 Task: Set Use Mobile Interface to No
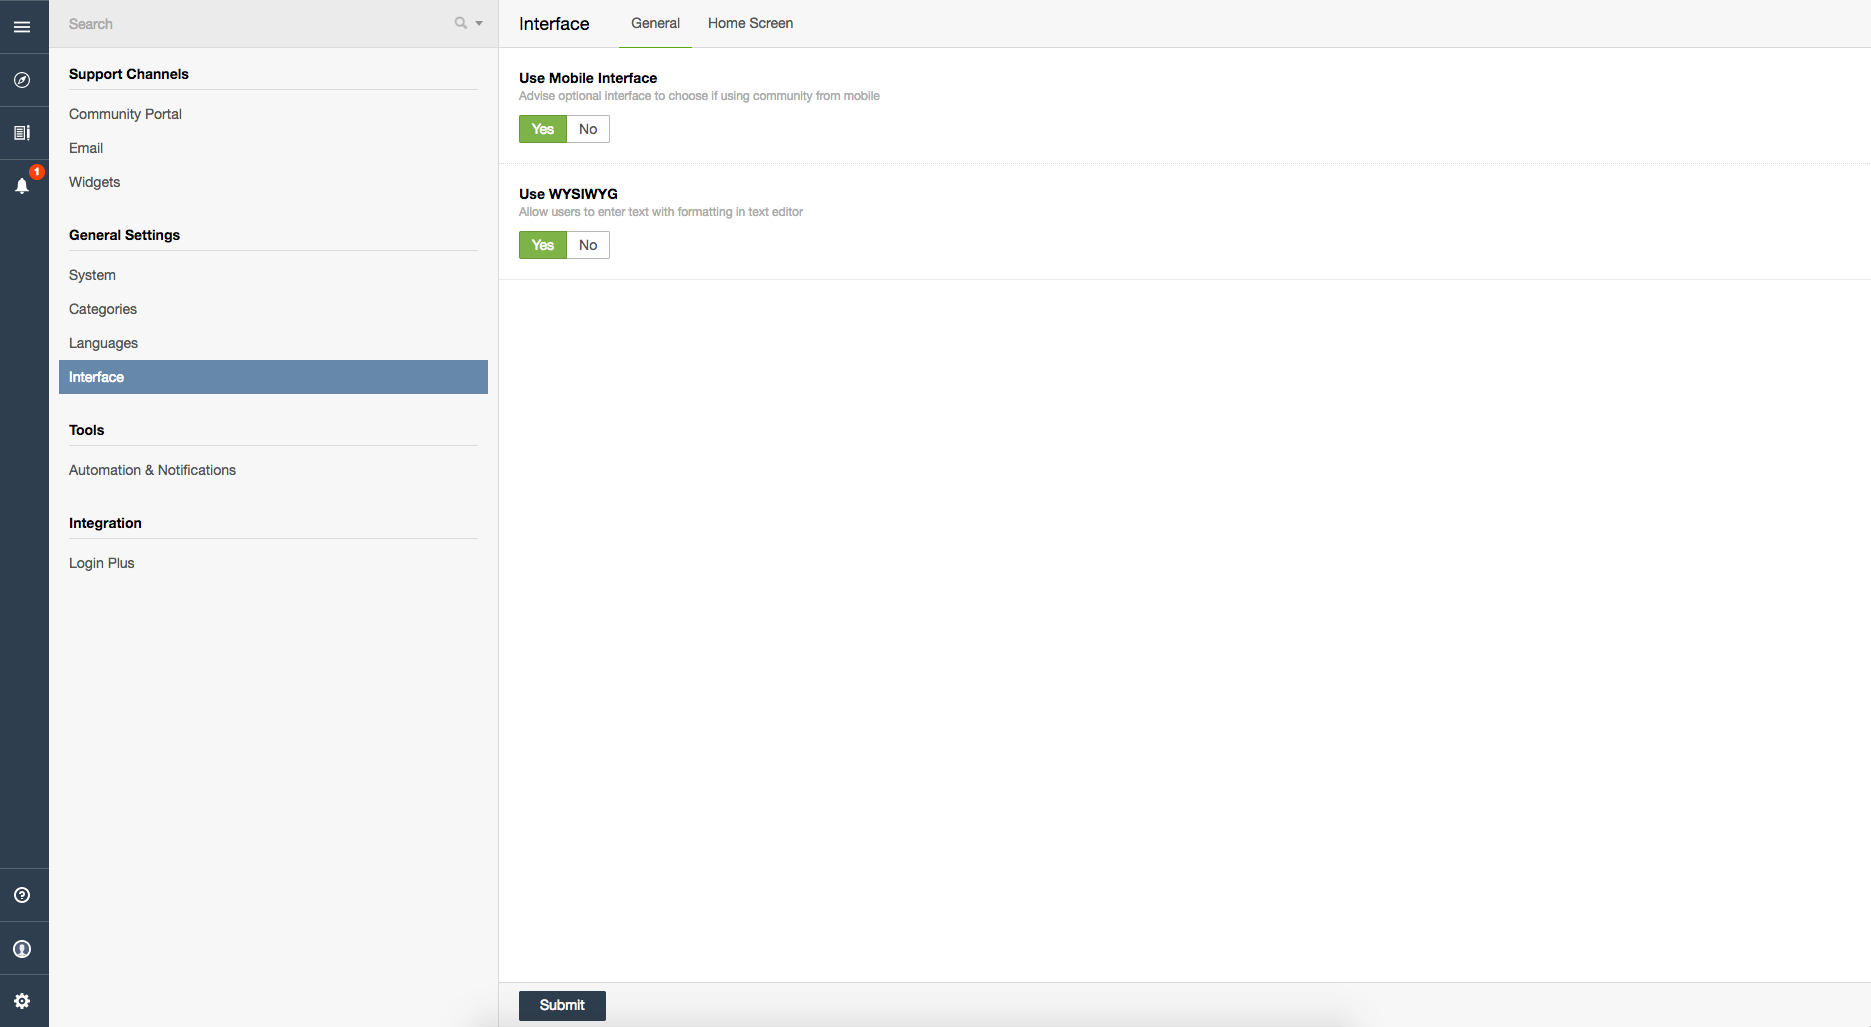[x=588, y=129]
